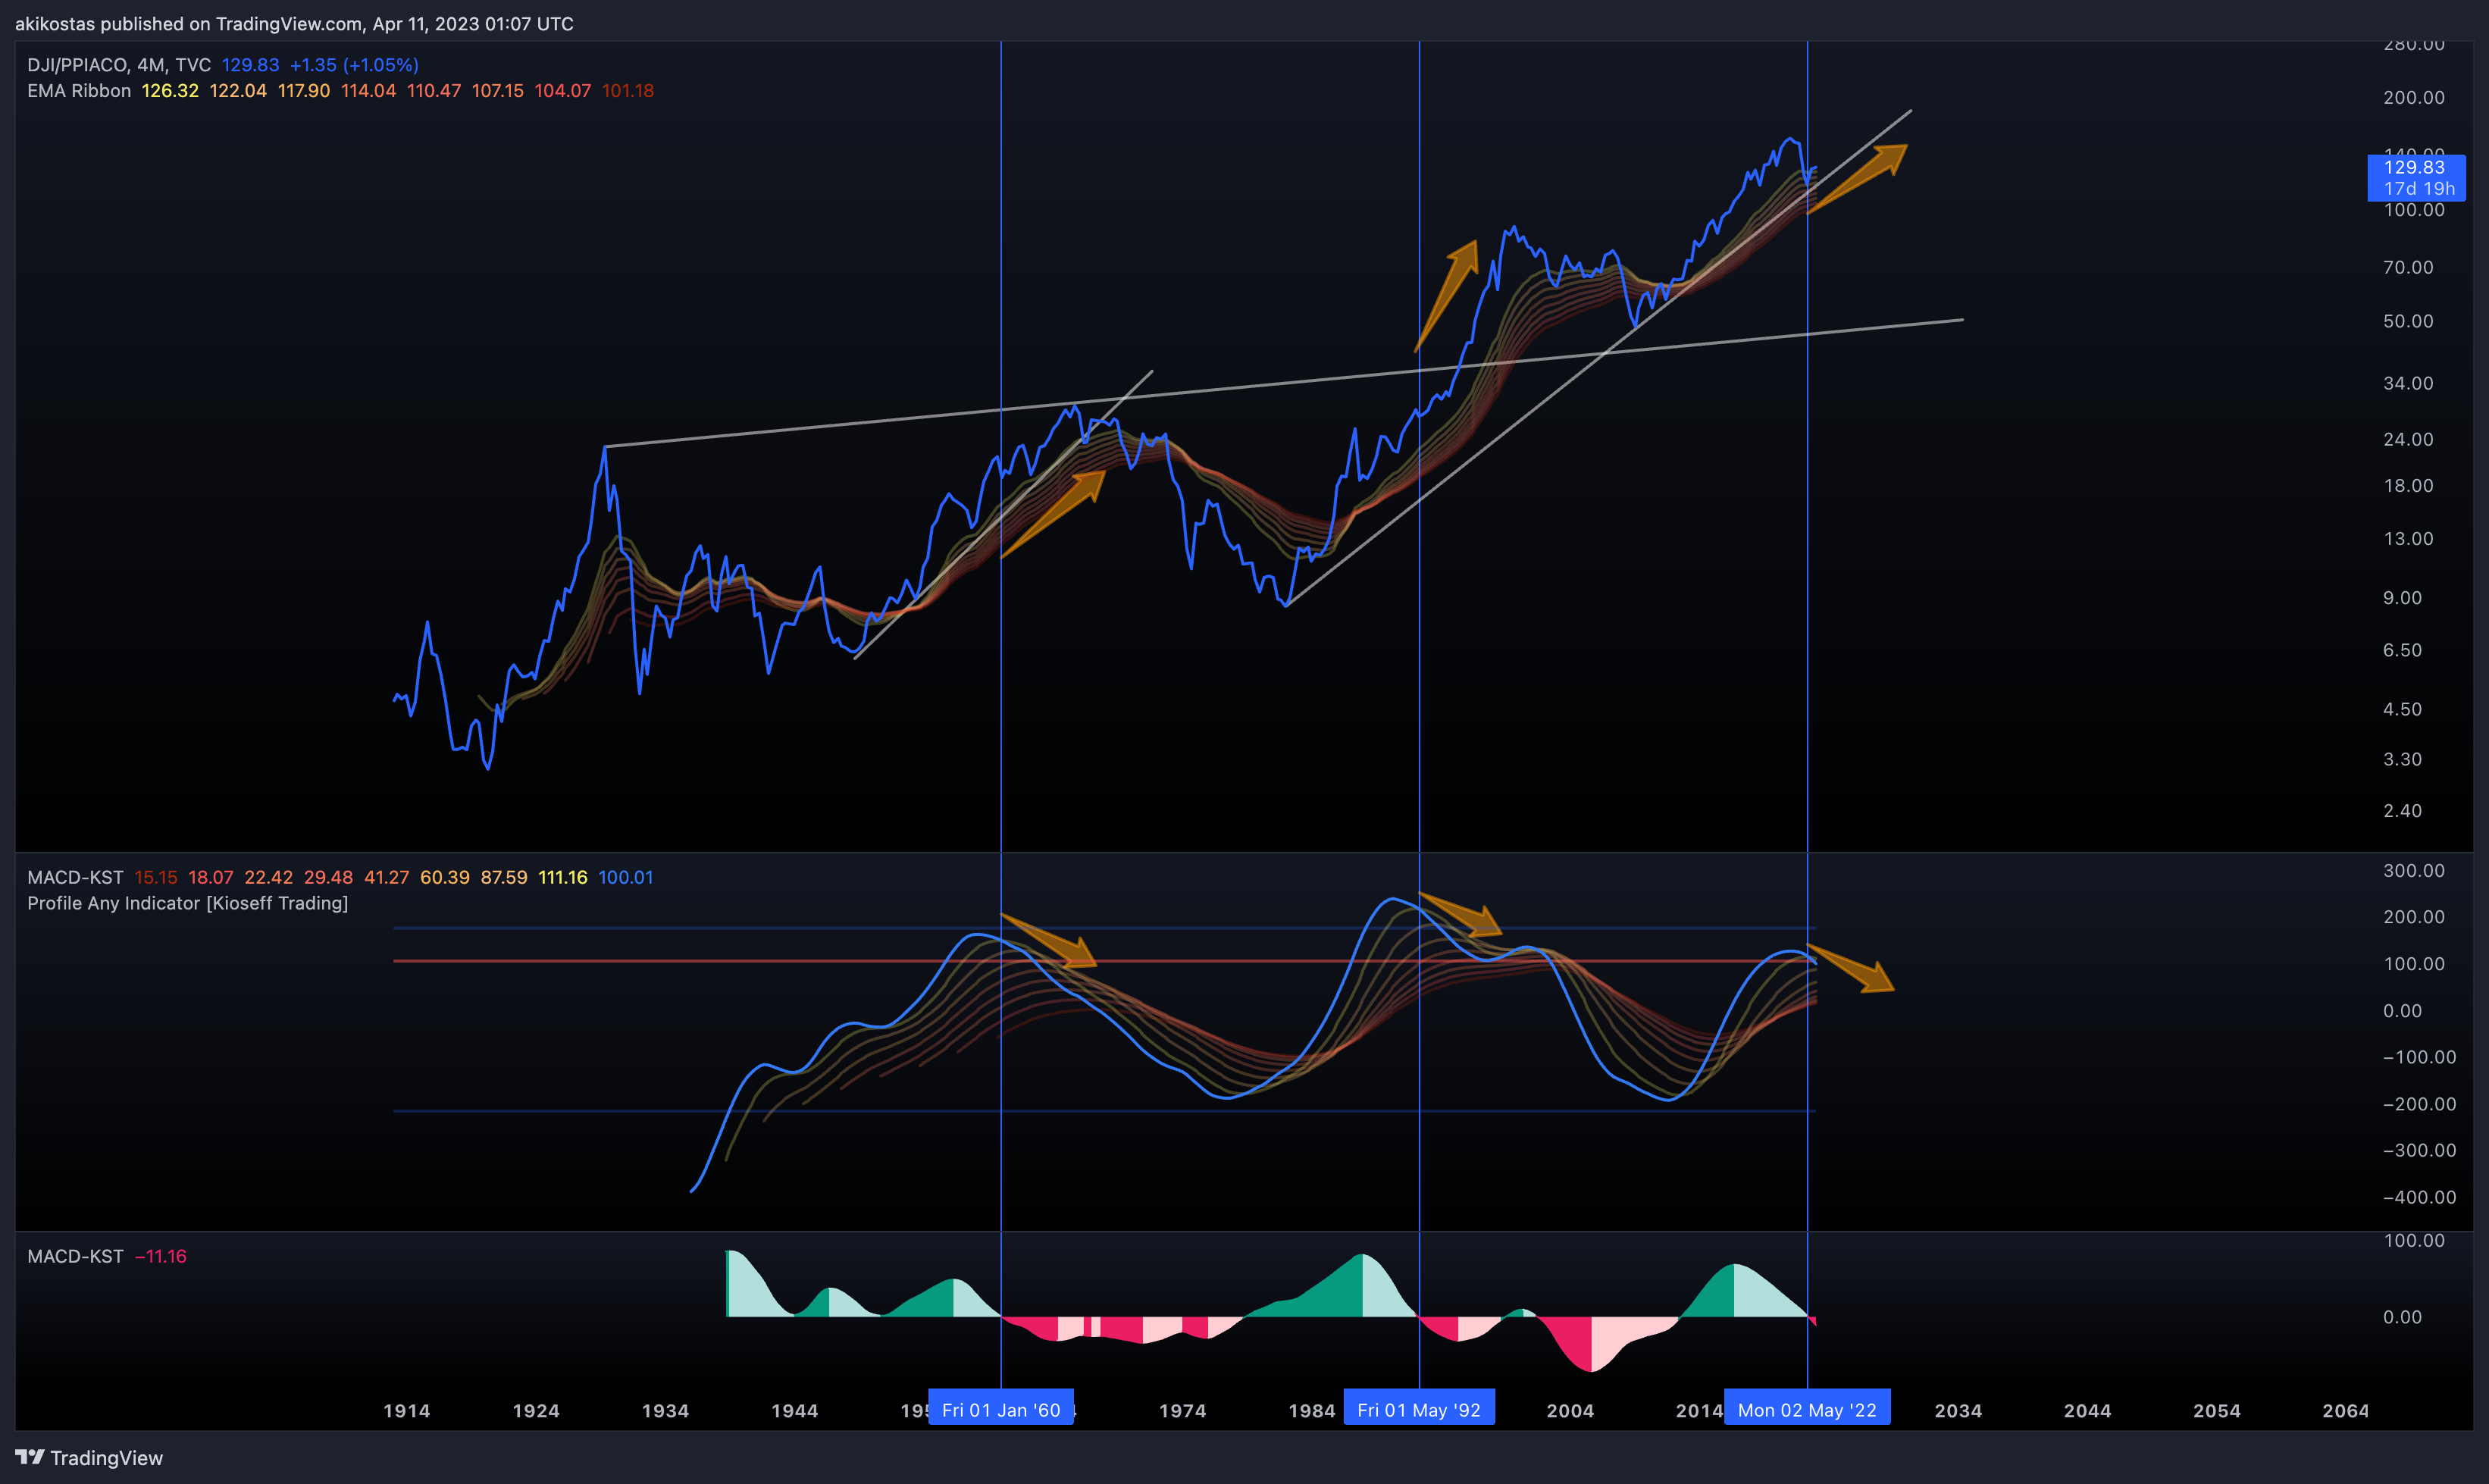Click EMA Ribbon value 104.07
Screen dimensions: 2489x1484
tap(563, 91)
